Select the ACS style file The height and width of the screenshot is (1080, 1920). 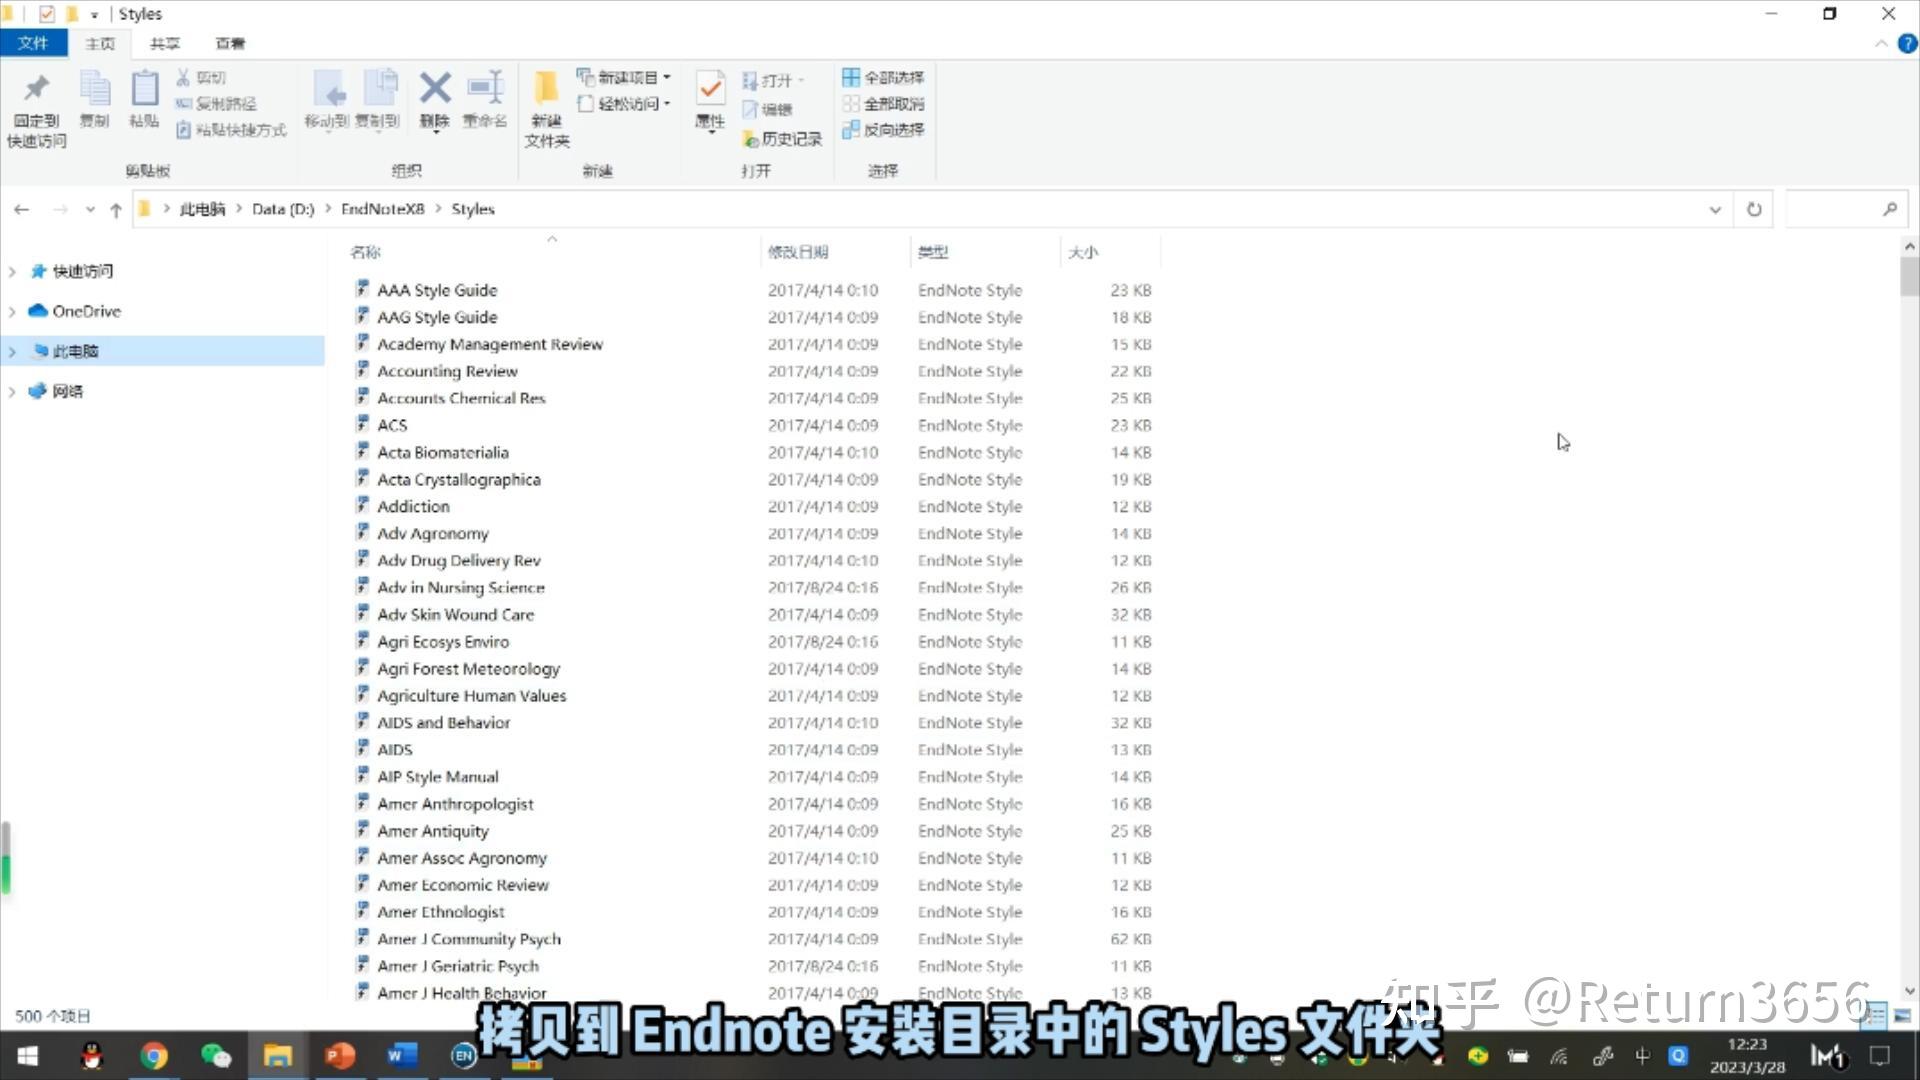coord(392,425)
